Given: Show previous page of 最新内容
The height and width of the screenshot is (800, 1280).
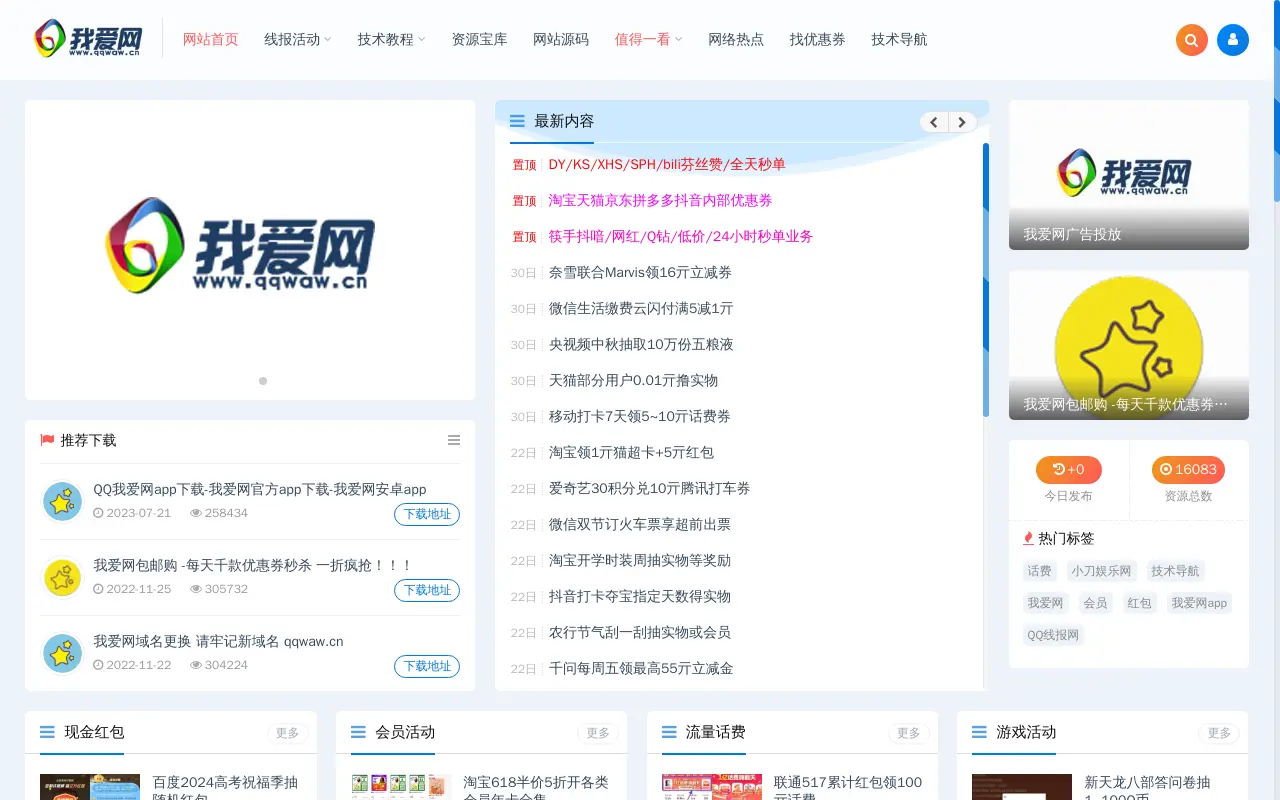Looking at the screenshot, I should tap(934, 122).
